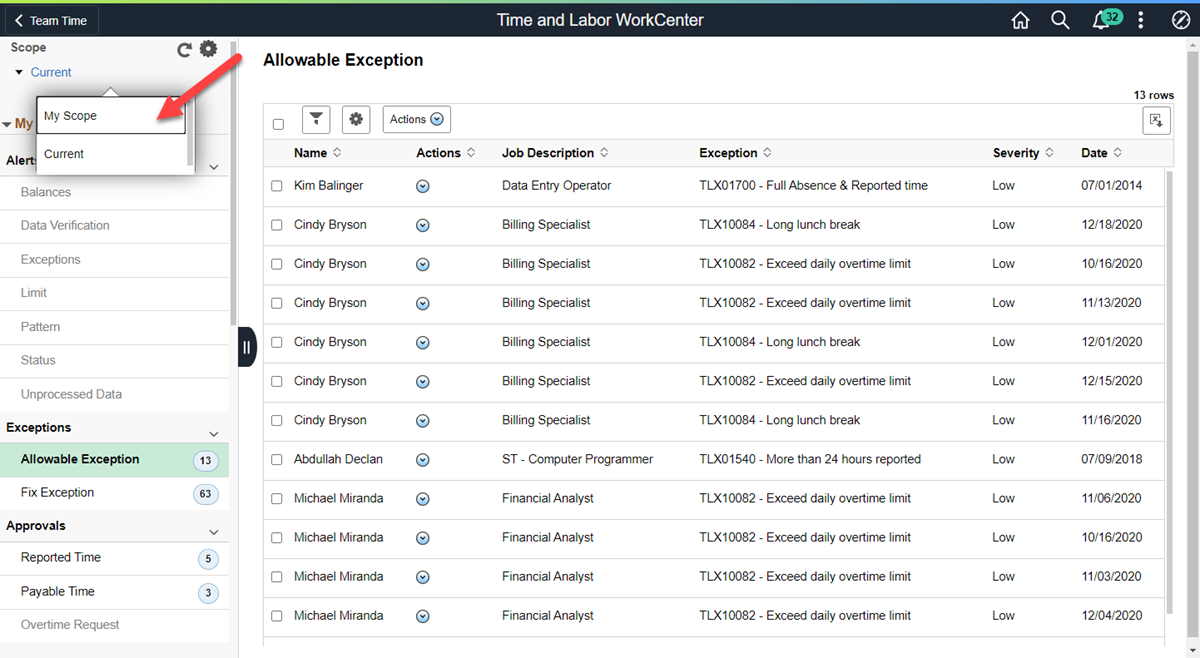Click the Home icon in the header

point(1020,20)
